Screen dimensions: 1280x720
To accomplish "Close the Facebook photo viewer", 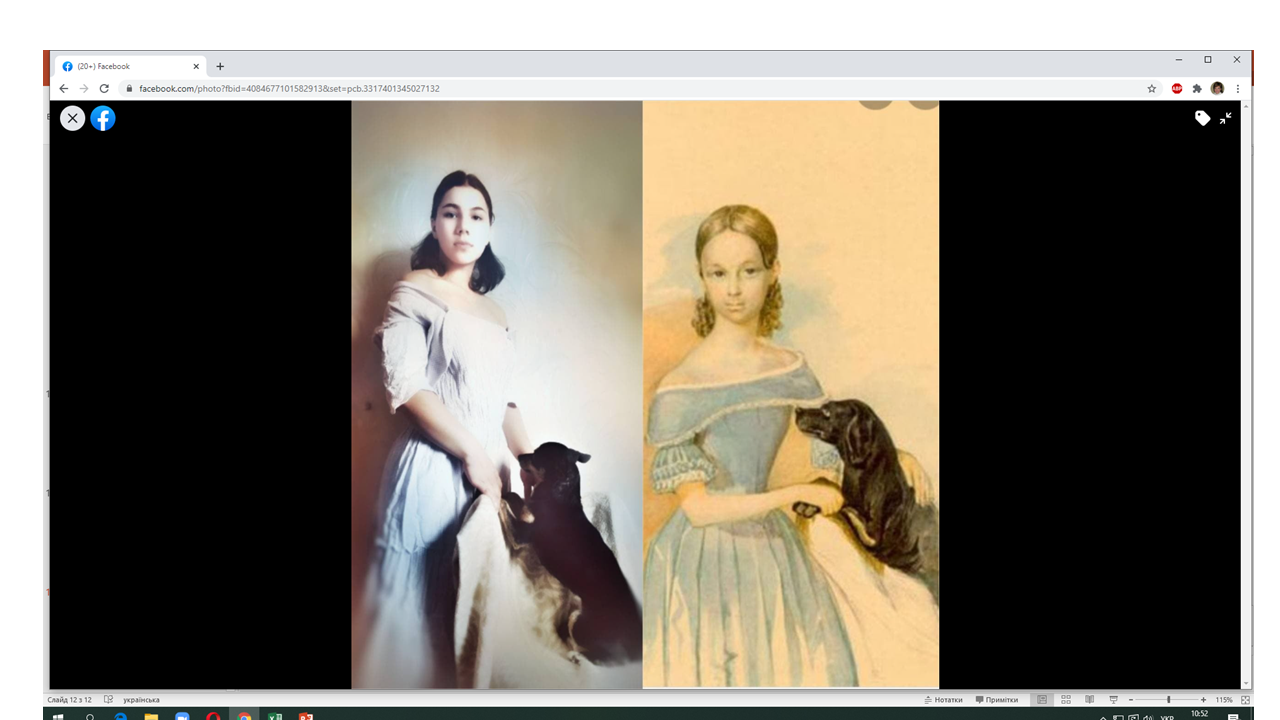I will (x=72, y=118).
